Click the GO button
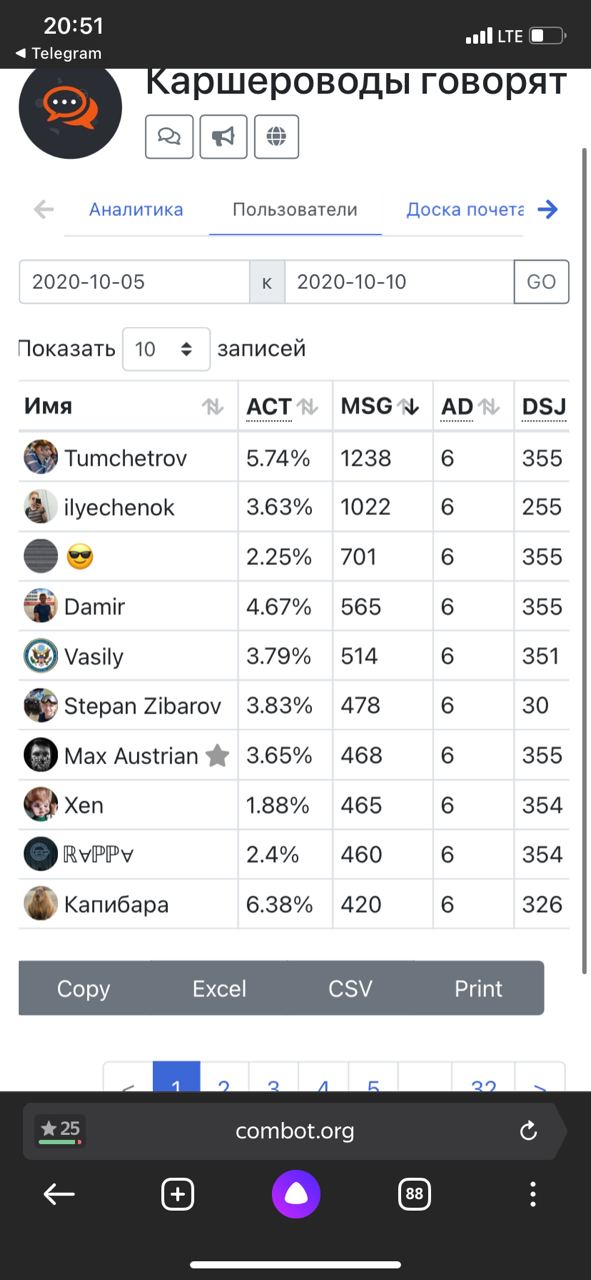 541,282
